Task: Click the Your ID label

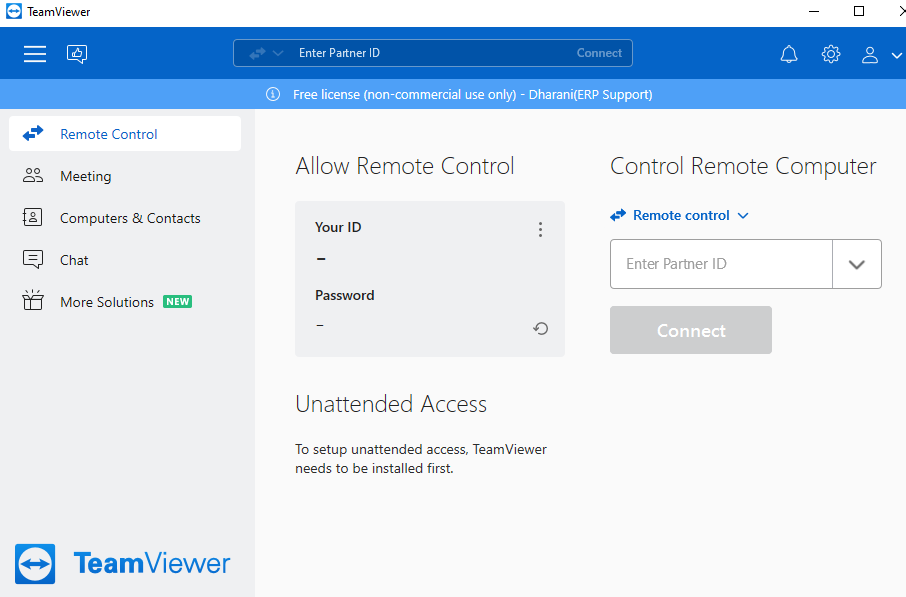Action: click(338, 227)
